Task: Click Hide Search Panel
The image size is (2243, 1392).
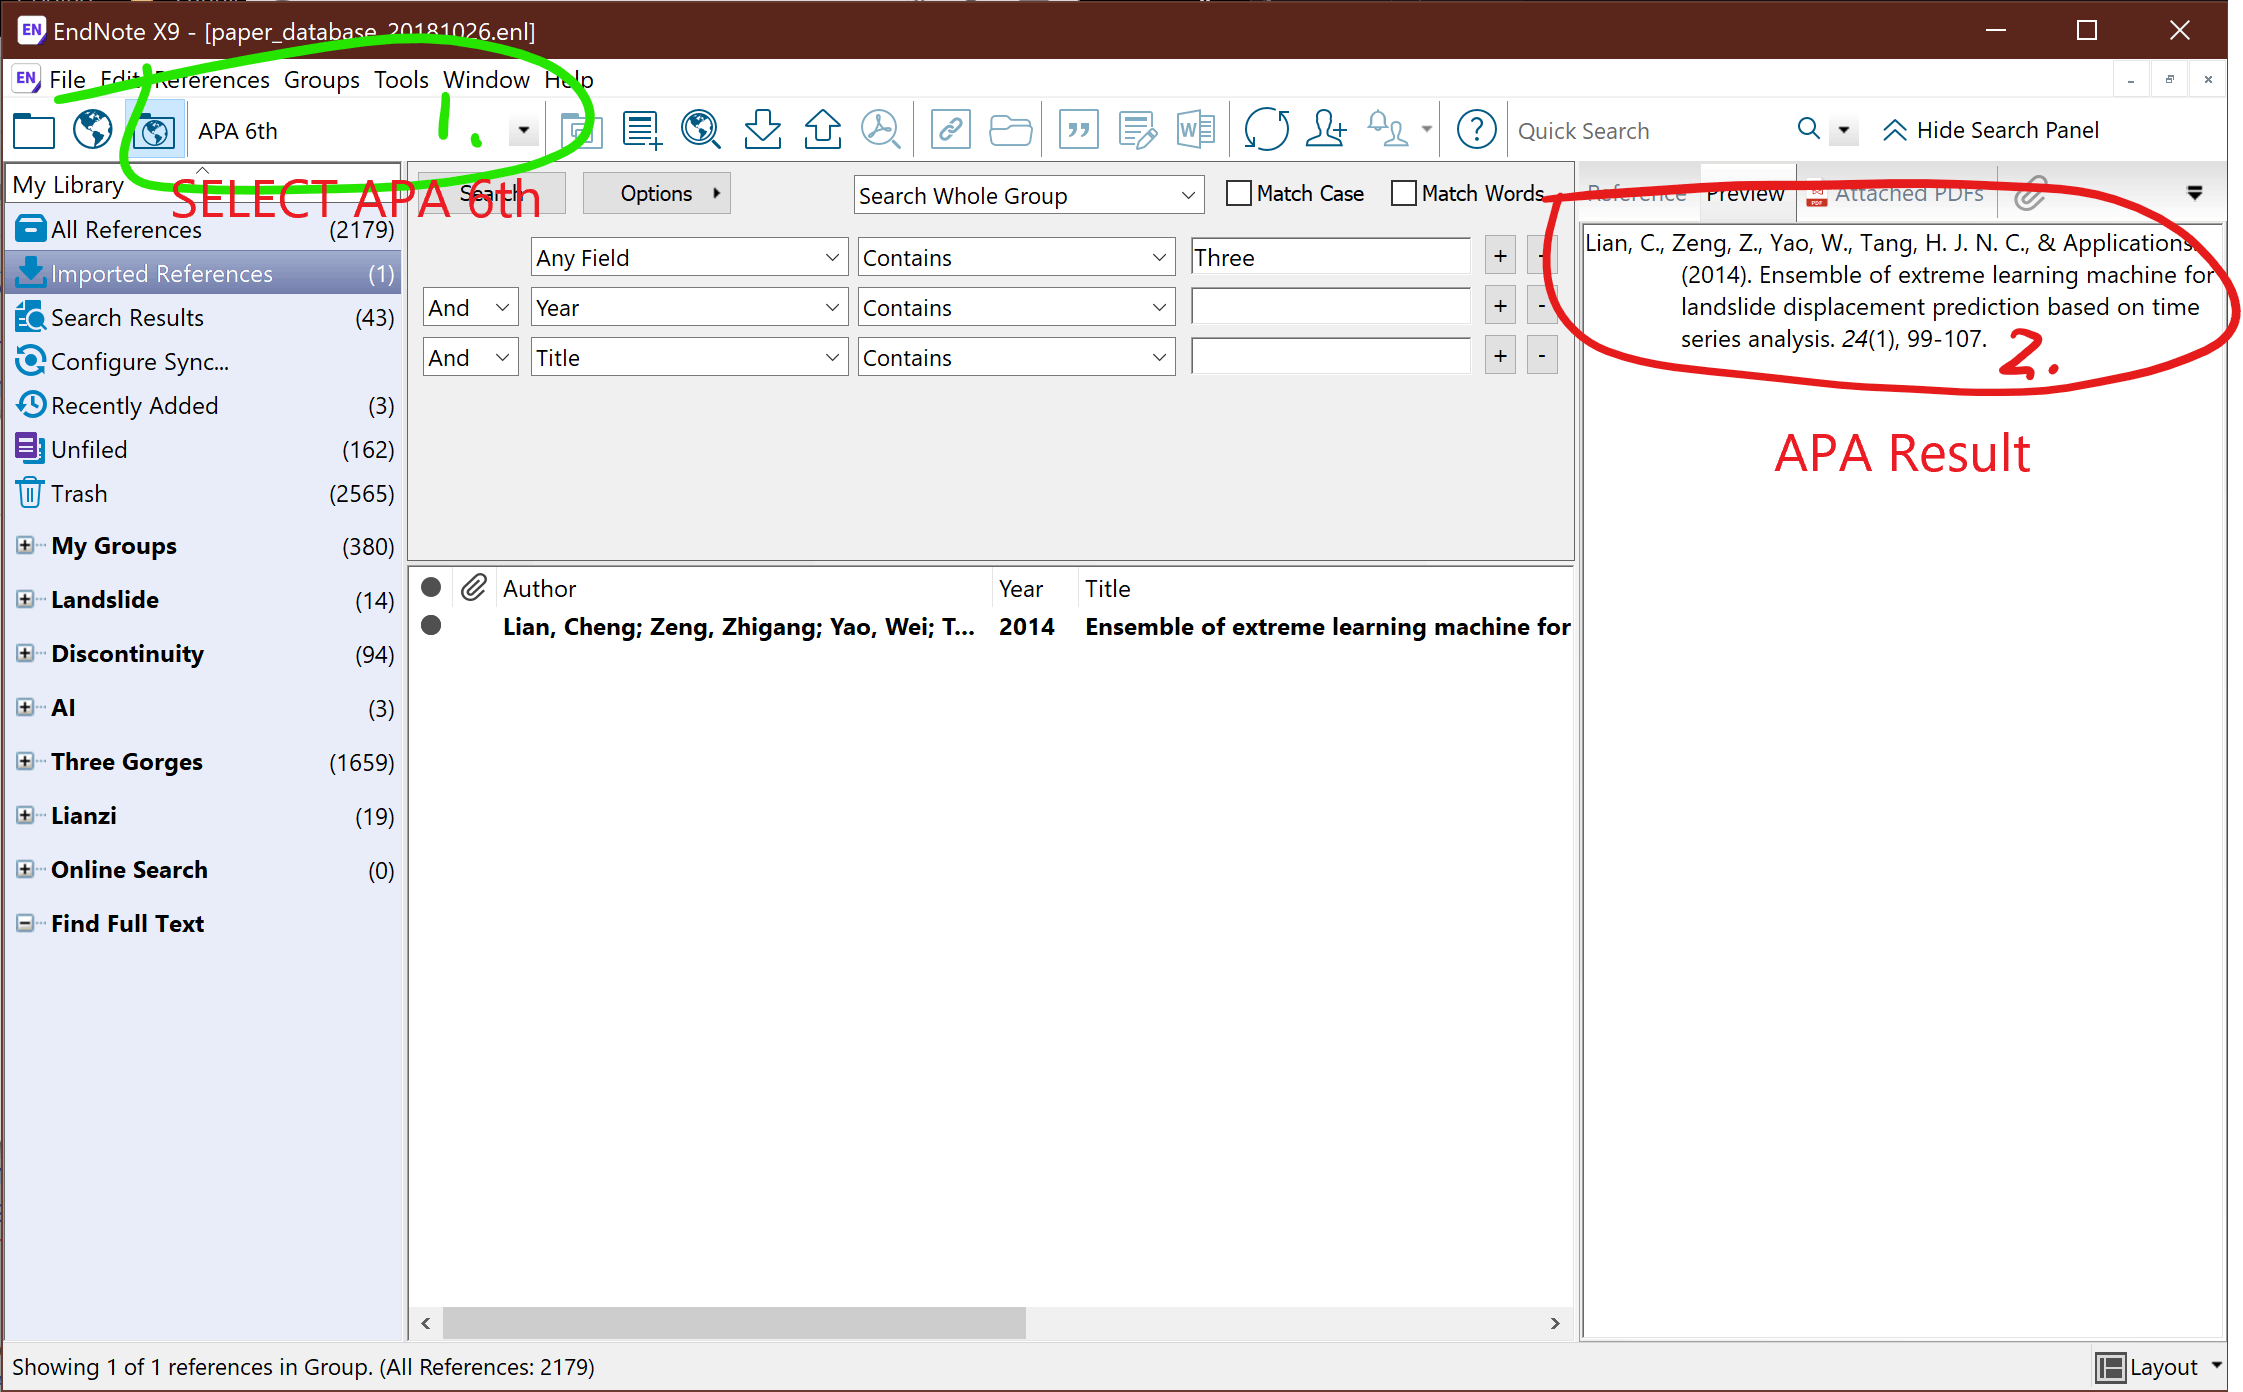Action: (x=1991, y=130)
